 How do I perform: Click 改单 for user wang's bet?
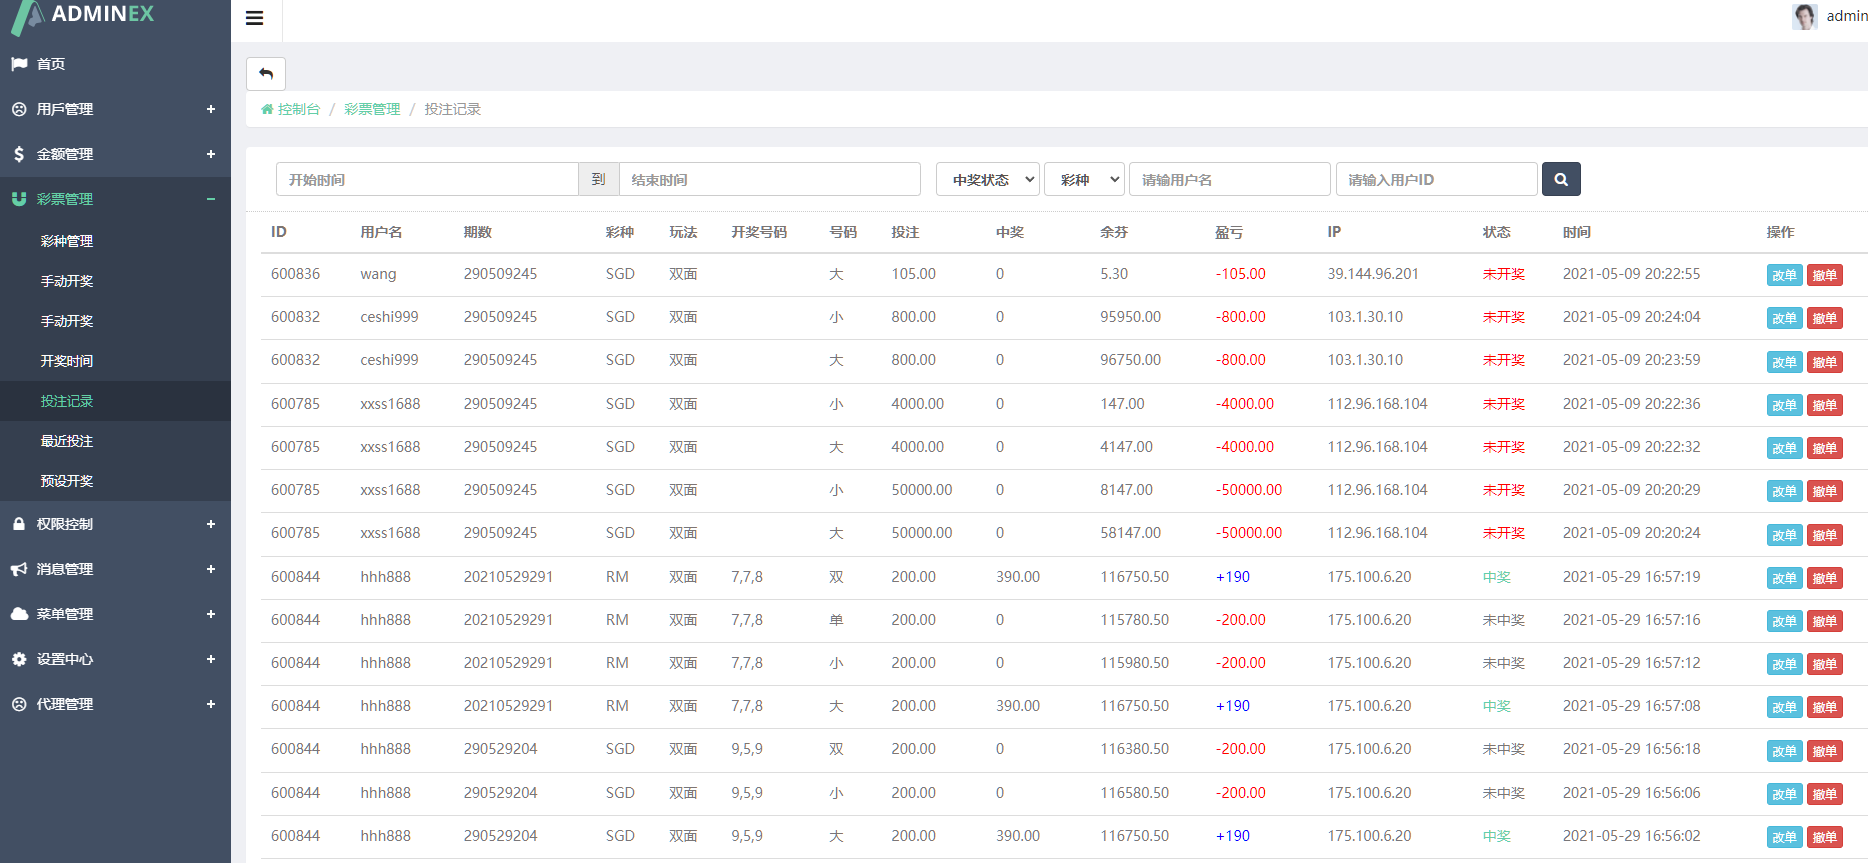coord(1784,275)
